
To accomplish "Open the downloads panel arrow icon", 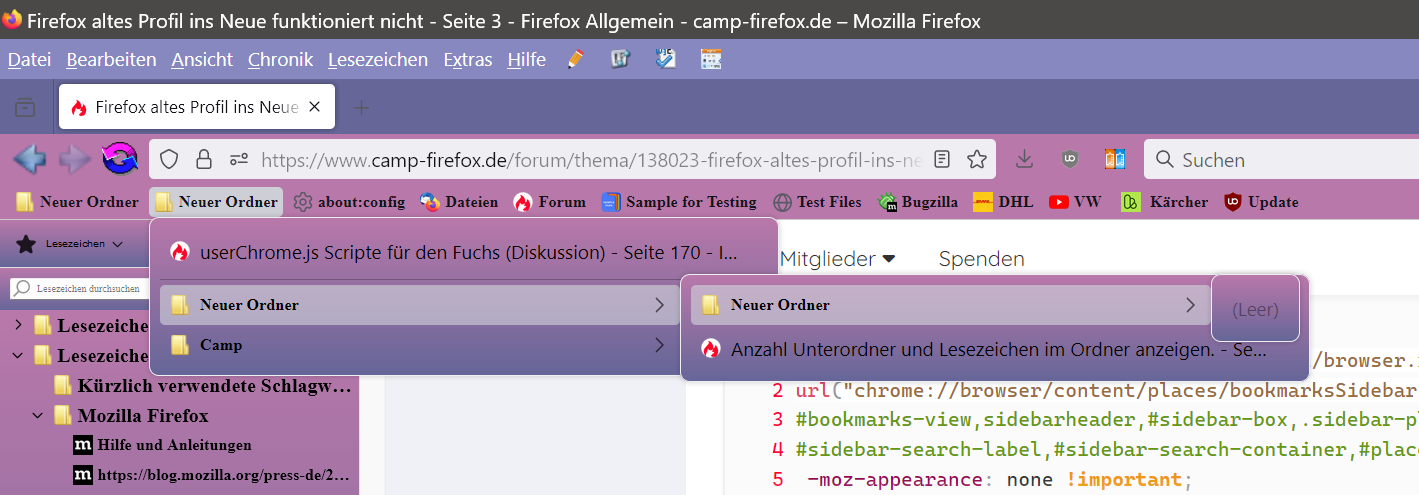I will 1024,159.
